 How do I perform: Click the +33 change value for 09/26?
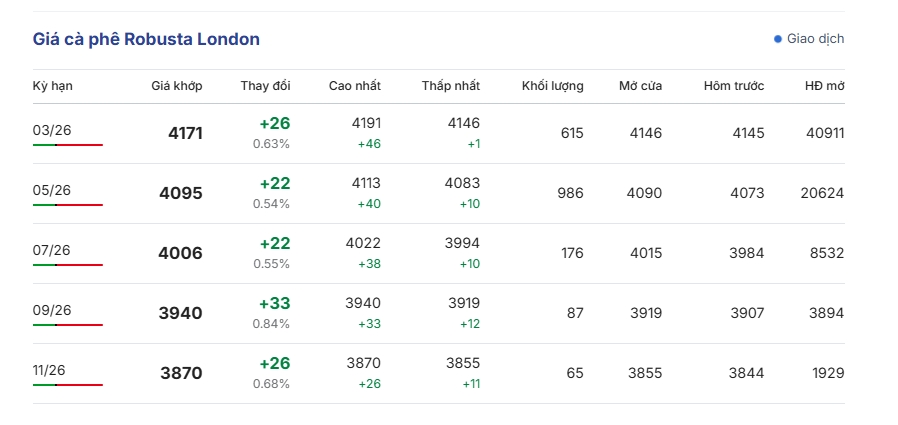tap(274, 303)
